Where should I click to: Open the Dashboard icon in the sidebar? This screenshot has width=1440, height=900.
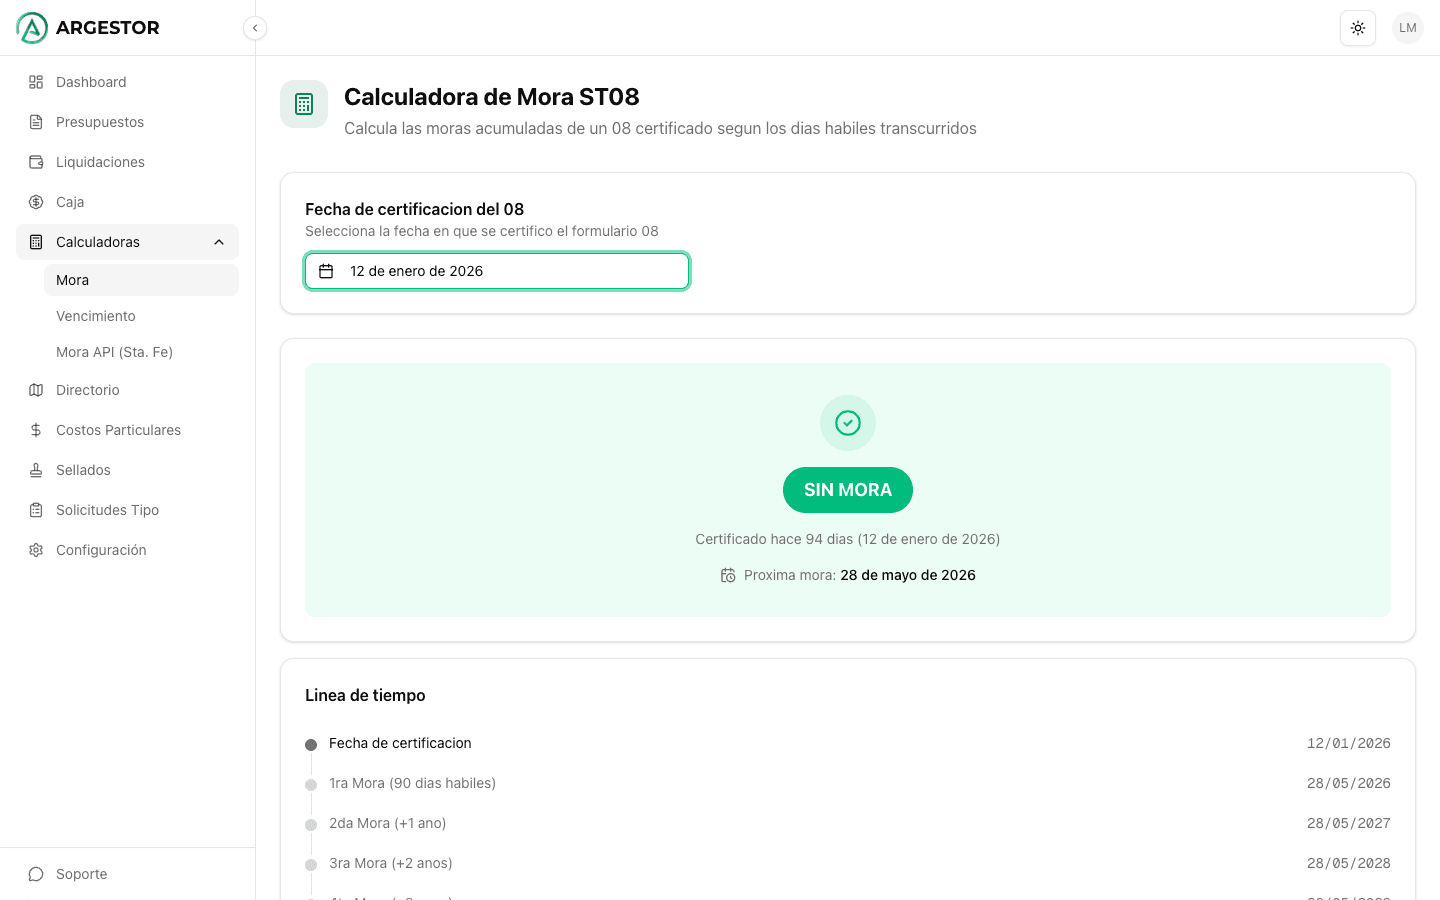(x=37, y=82)
